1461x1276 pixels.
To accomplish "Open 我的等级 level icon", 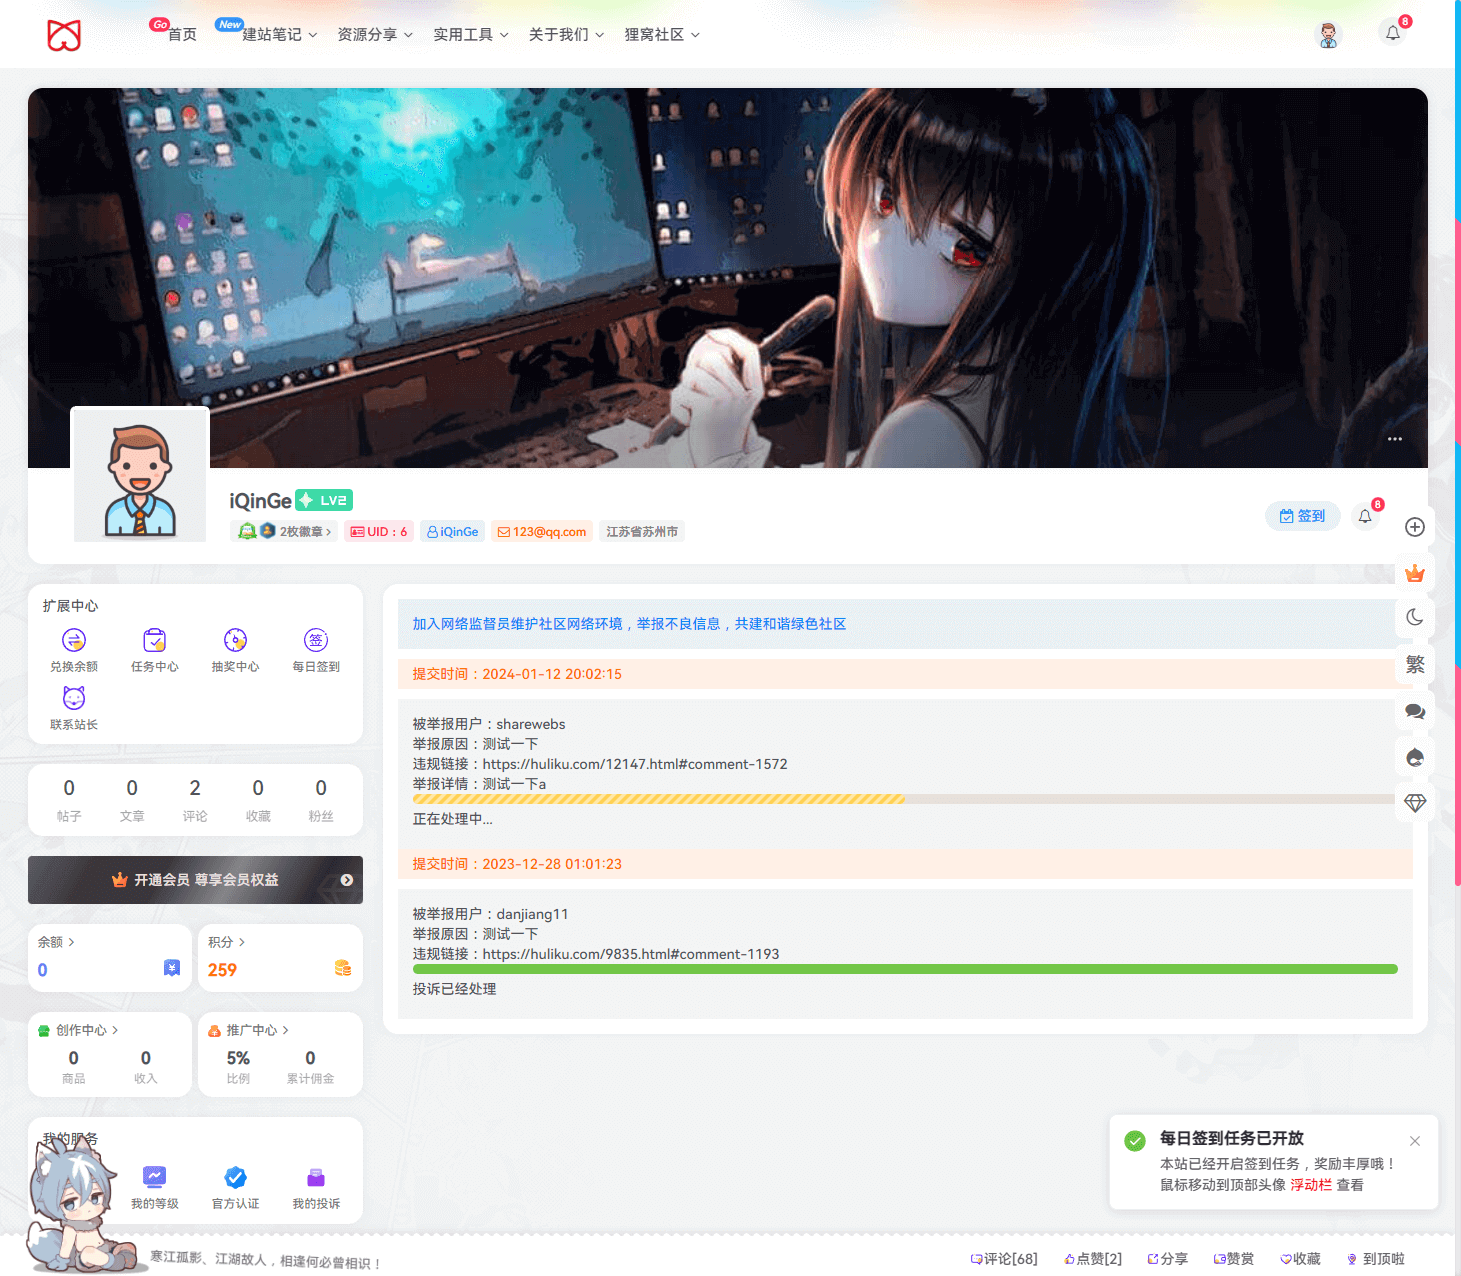I will coord(154,1177).
